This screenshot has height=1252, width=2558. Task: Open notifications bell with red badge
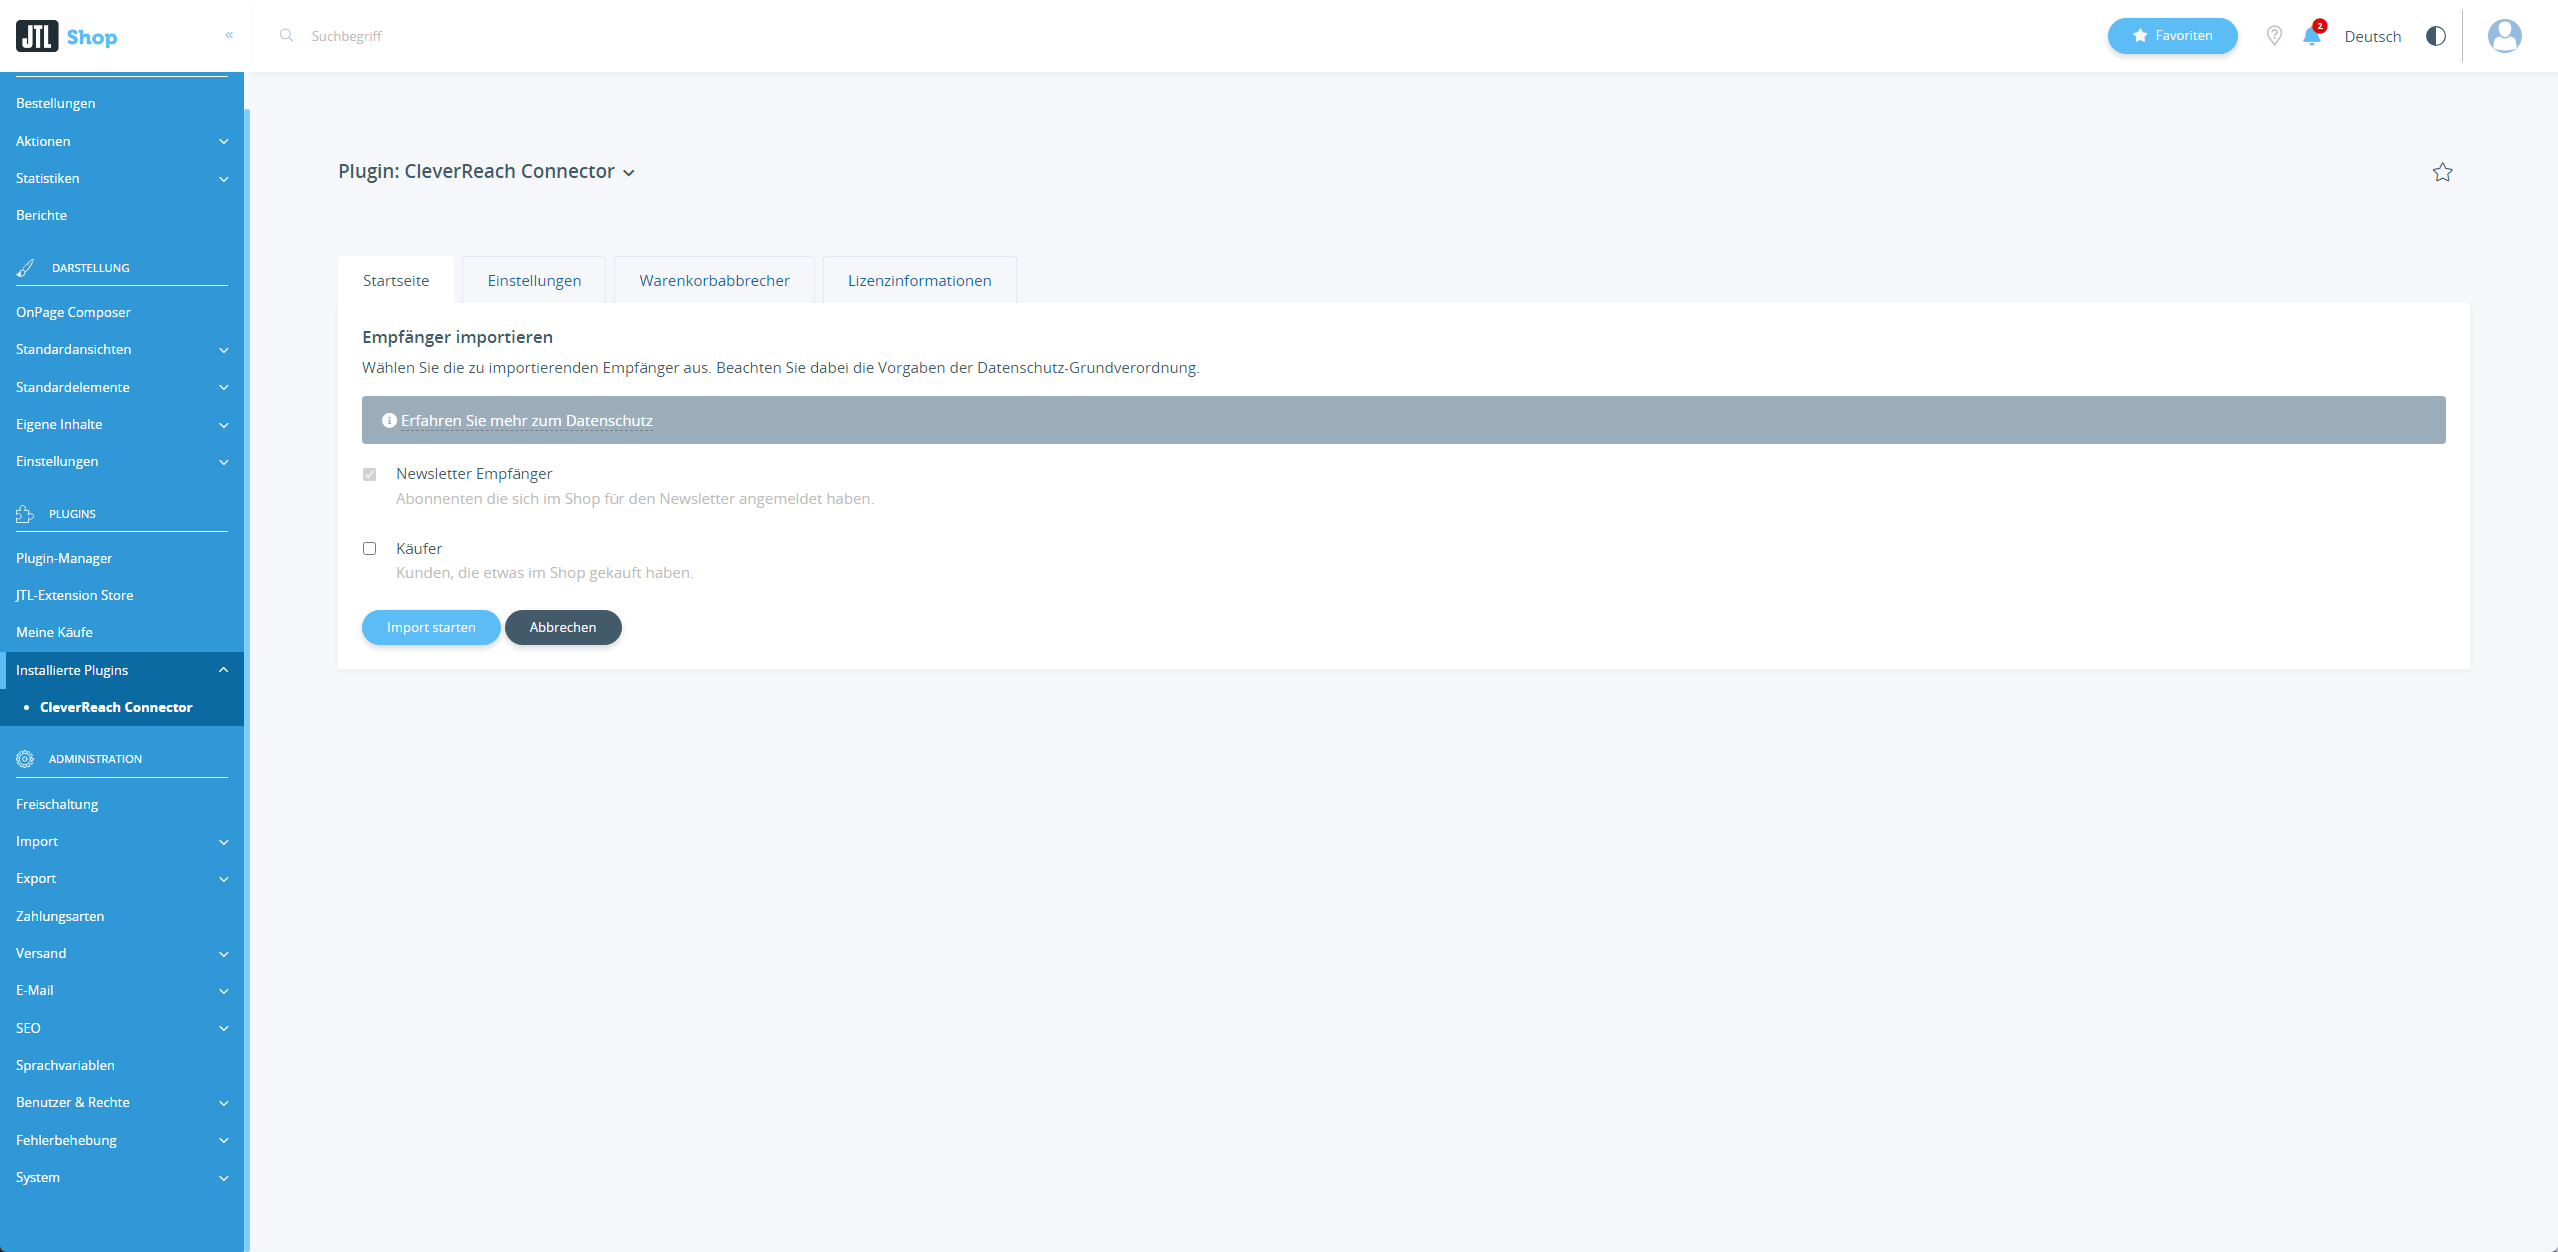tap(2312, 36)
